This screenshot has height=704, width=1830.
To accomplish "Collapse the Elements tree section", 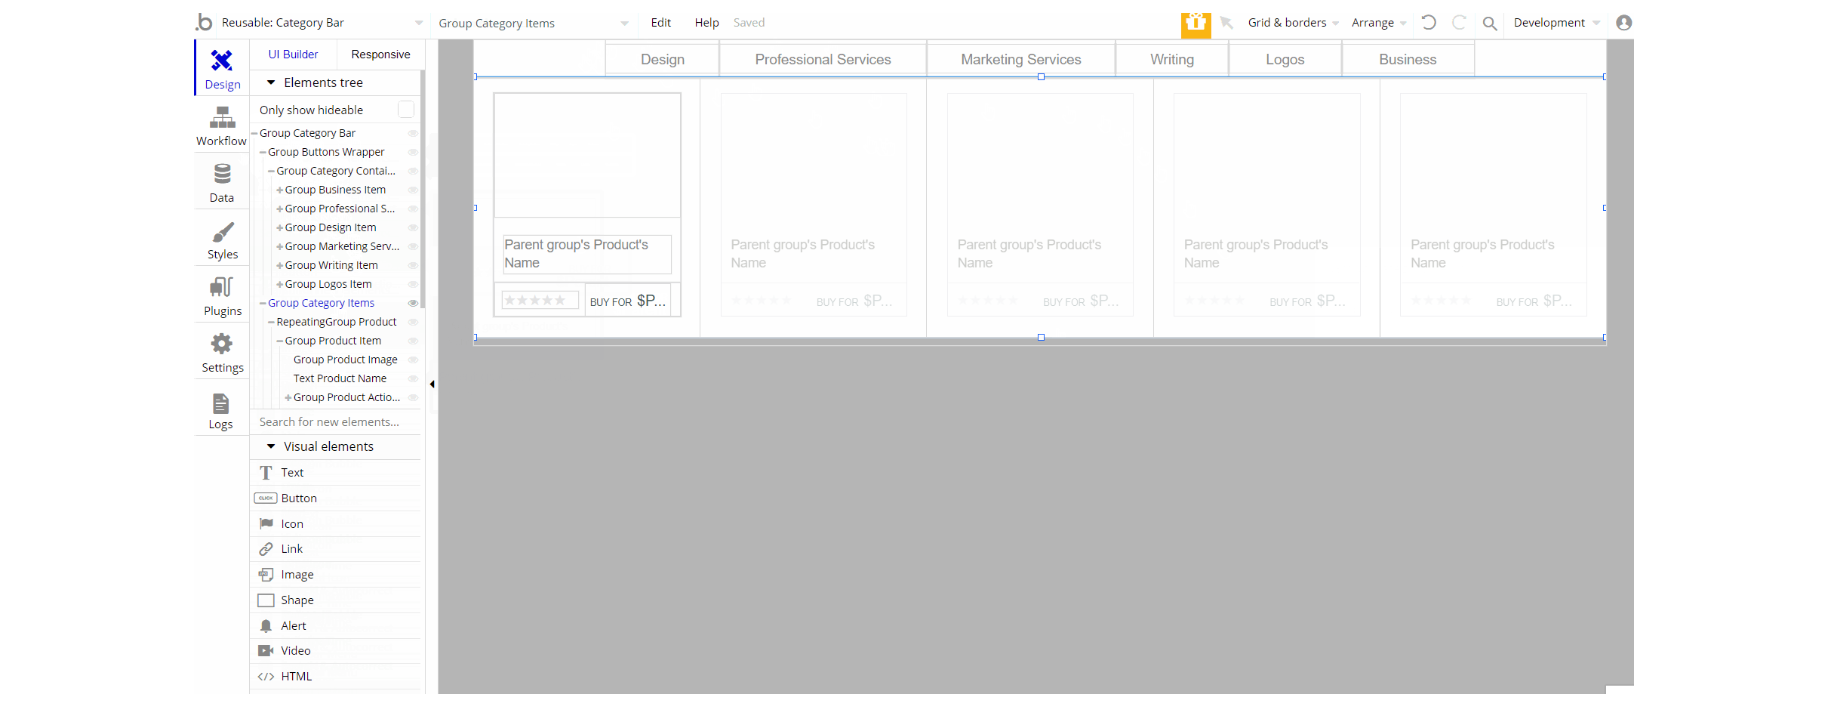I will [271, 83].
